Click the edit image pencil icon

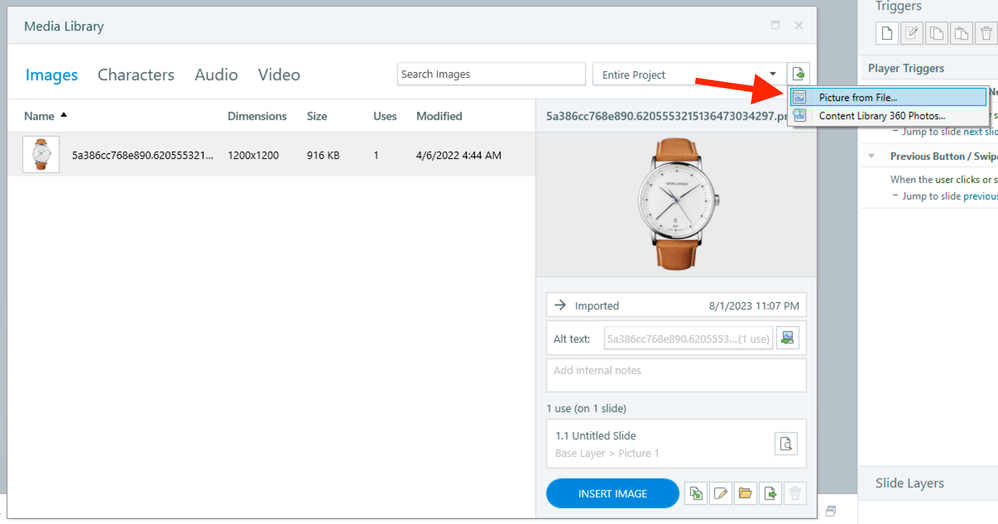click(x=720, y=493)
